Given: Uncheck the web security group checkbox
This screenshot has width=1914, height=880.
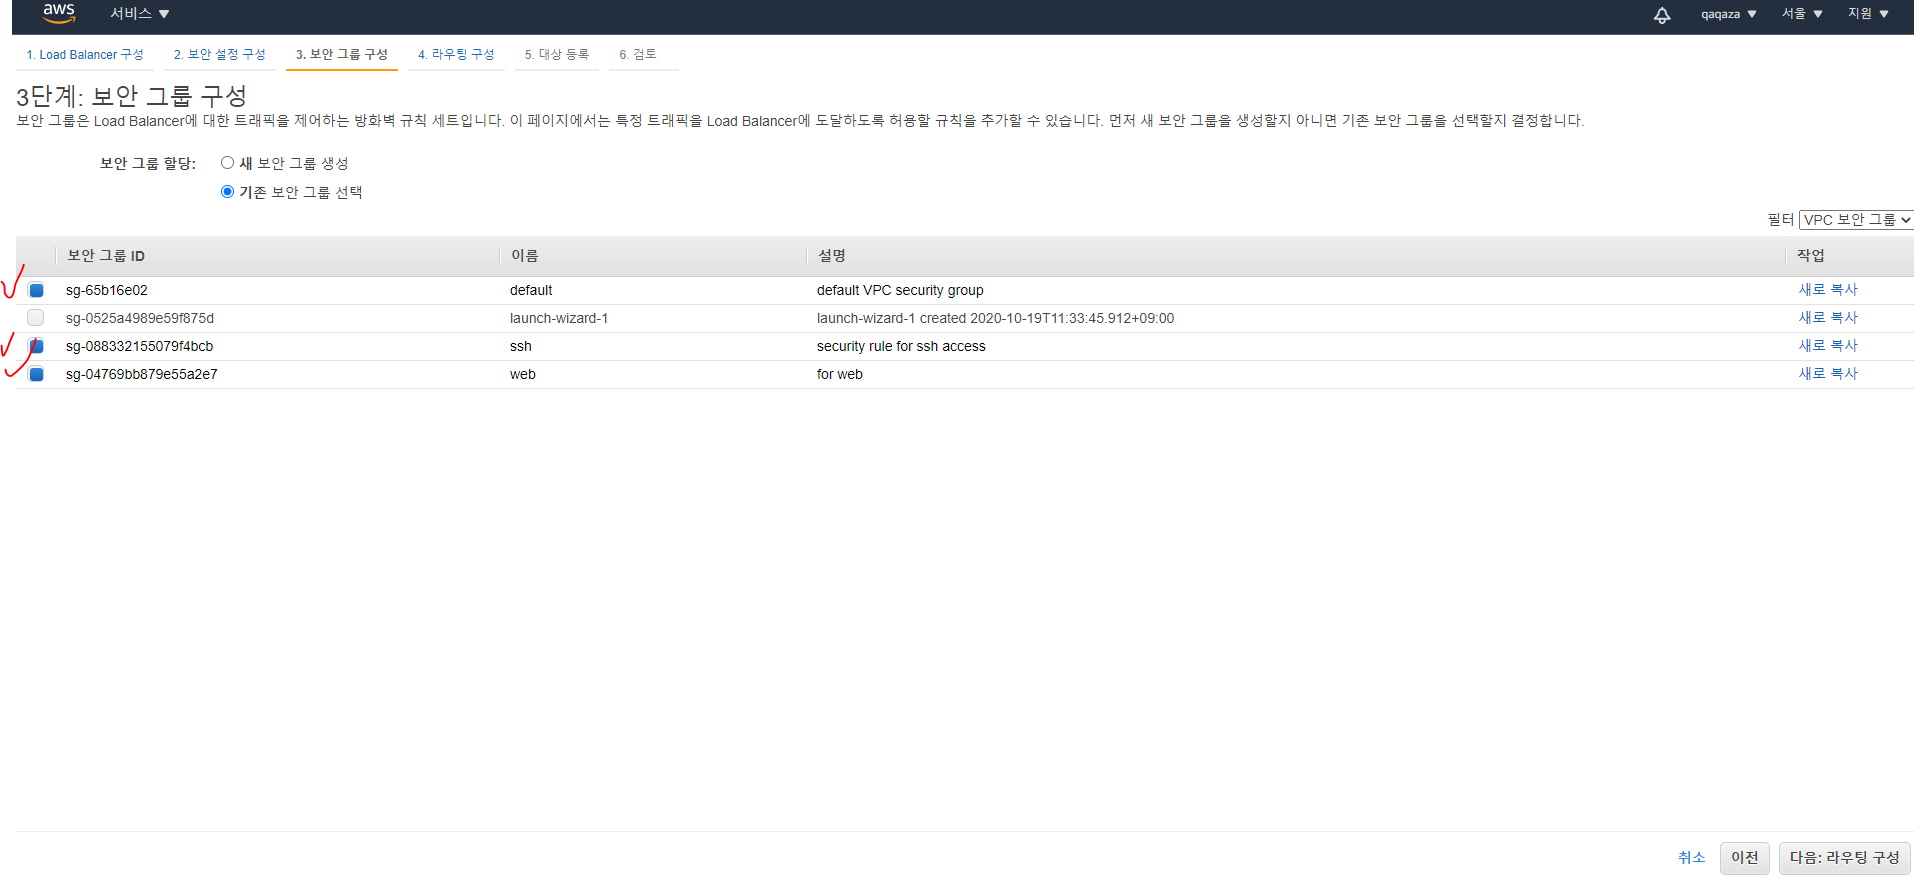Looking at the screenshot, I should coord(37,374).
